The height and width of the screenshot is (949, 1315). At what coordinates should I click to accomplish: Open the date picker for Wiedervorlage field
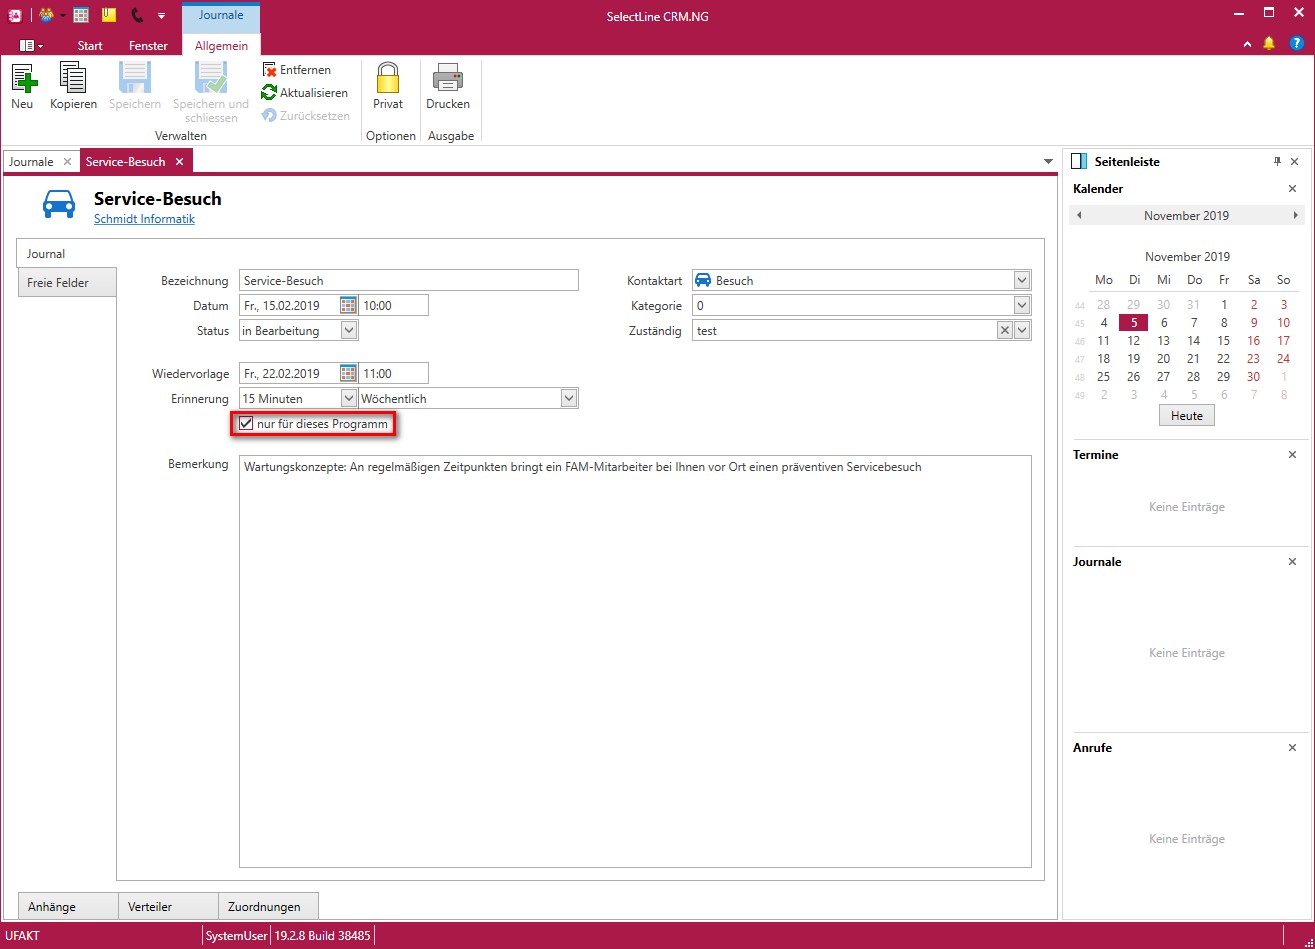[x=348, y=373]
